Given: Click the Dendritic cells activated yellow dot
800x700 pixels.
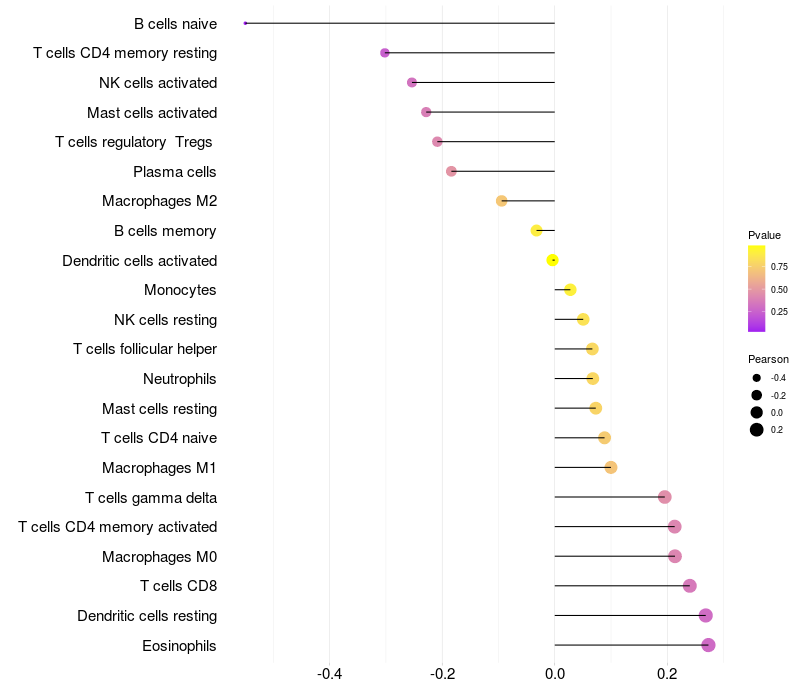Looking at the screenshot, I should pyautogui.click(x=552, y=260).
